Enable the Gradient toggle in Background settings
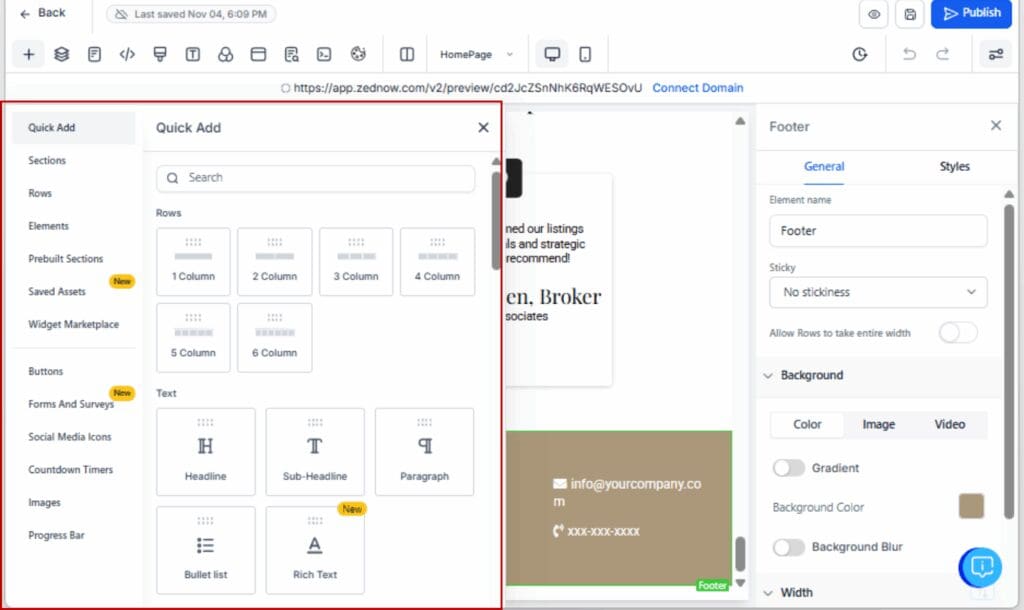Screen dimensions: 1024x610 pyautogui.click(x=789, y=468)
